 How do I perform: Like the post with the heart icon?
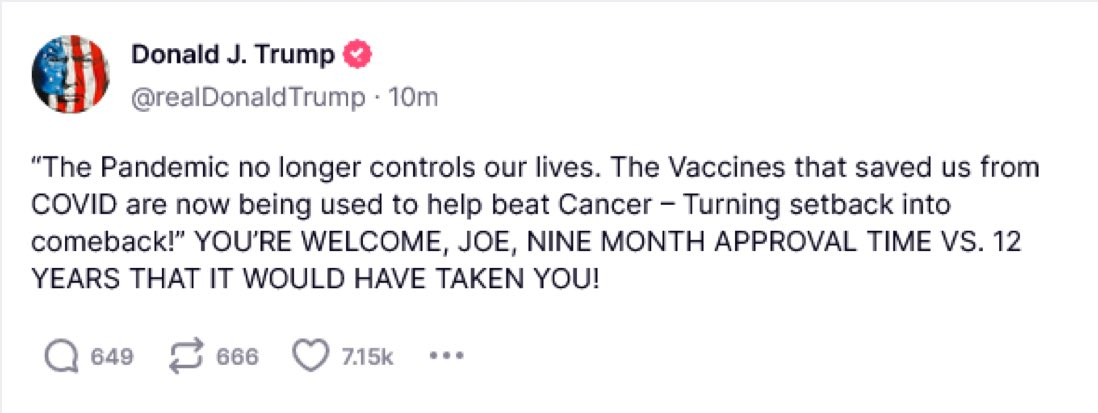(x=308, y=356)
